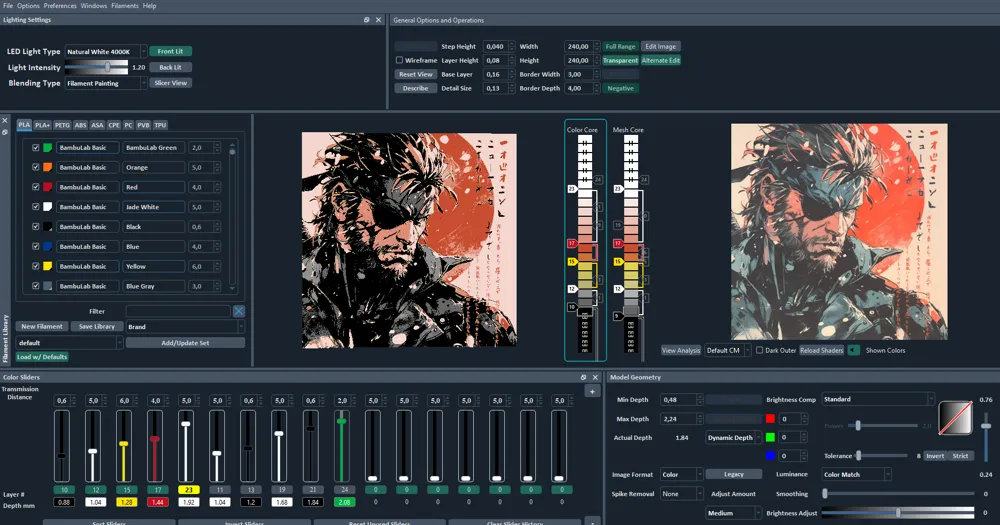
Task: Open the Windows menu
Action: 94,6
